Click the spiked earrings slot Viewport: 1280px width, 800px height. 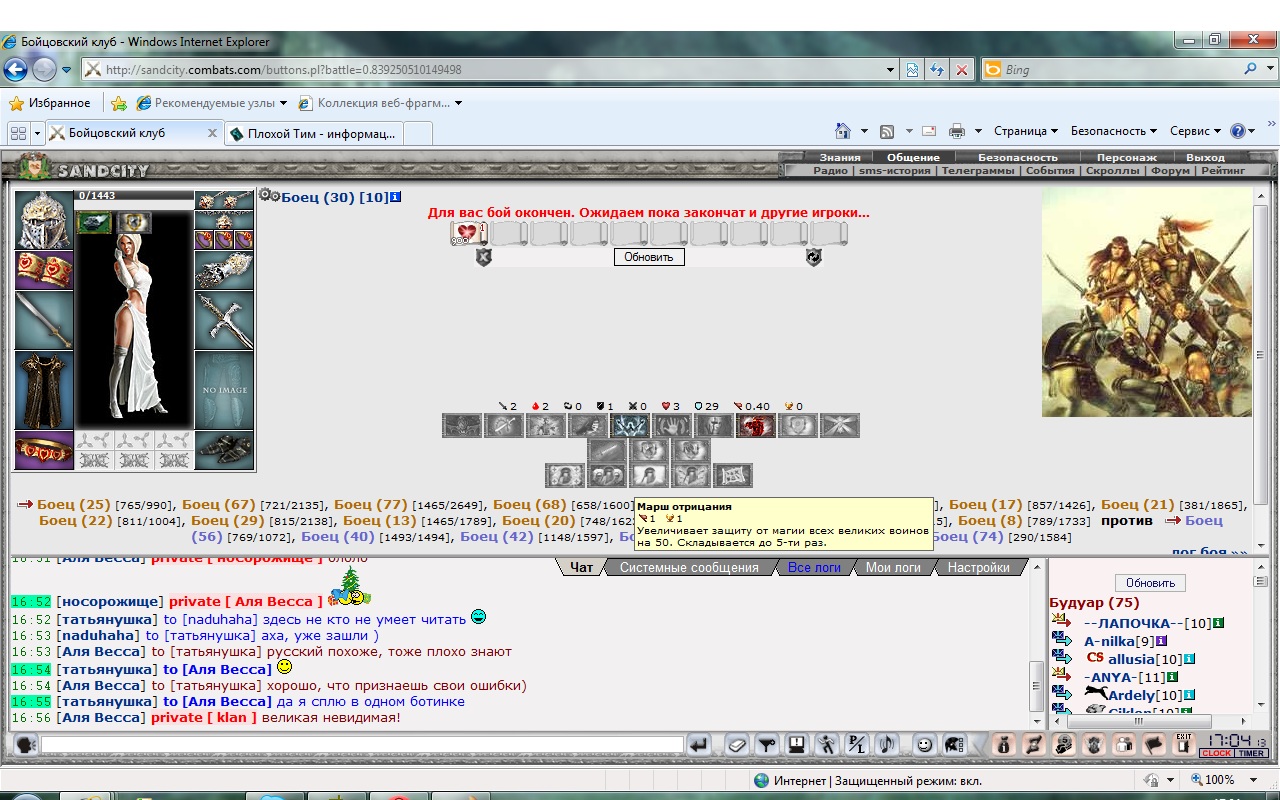click(x=224, y=200)
